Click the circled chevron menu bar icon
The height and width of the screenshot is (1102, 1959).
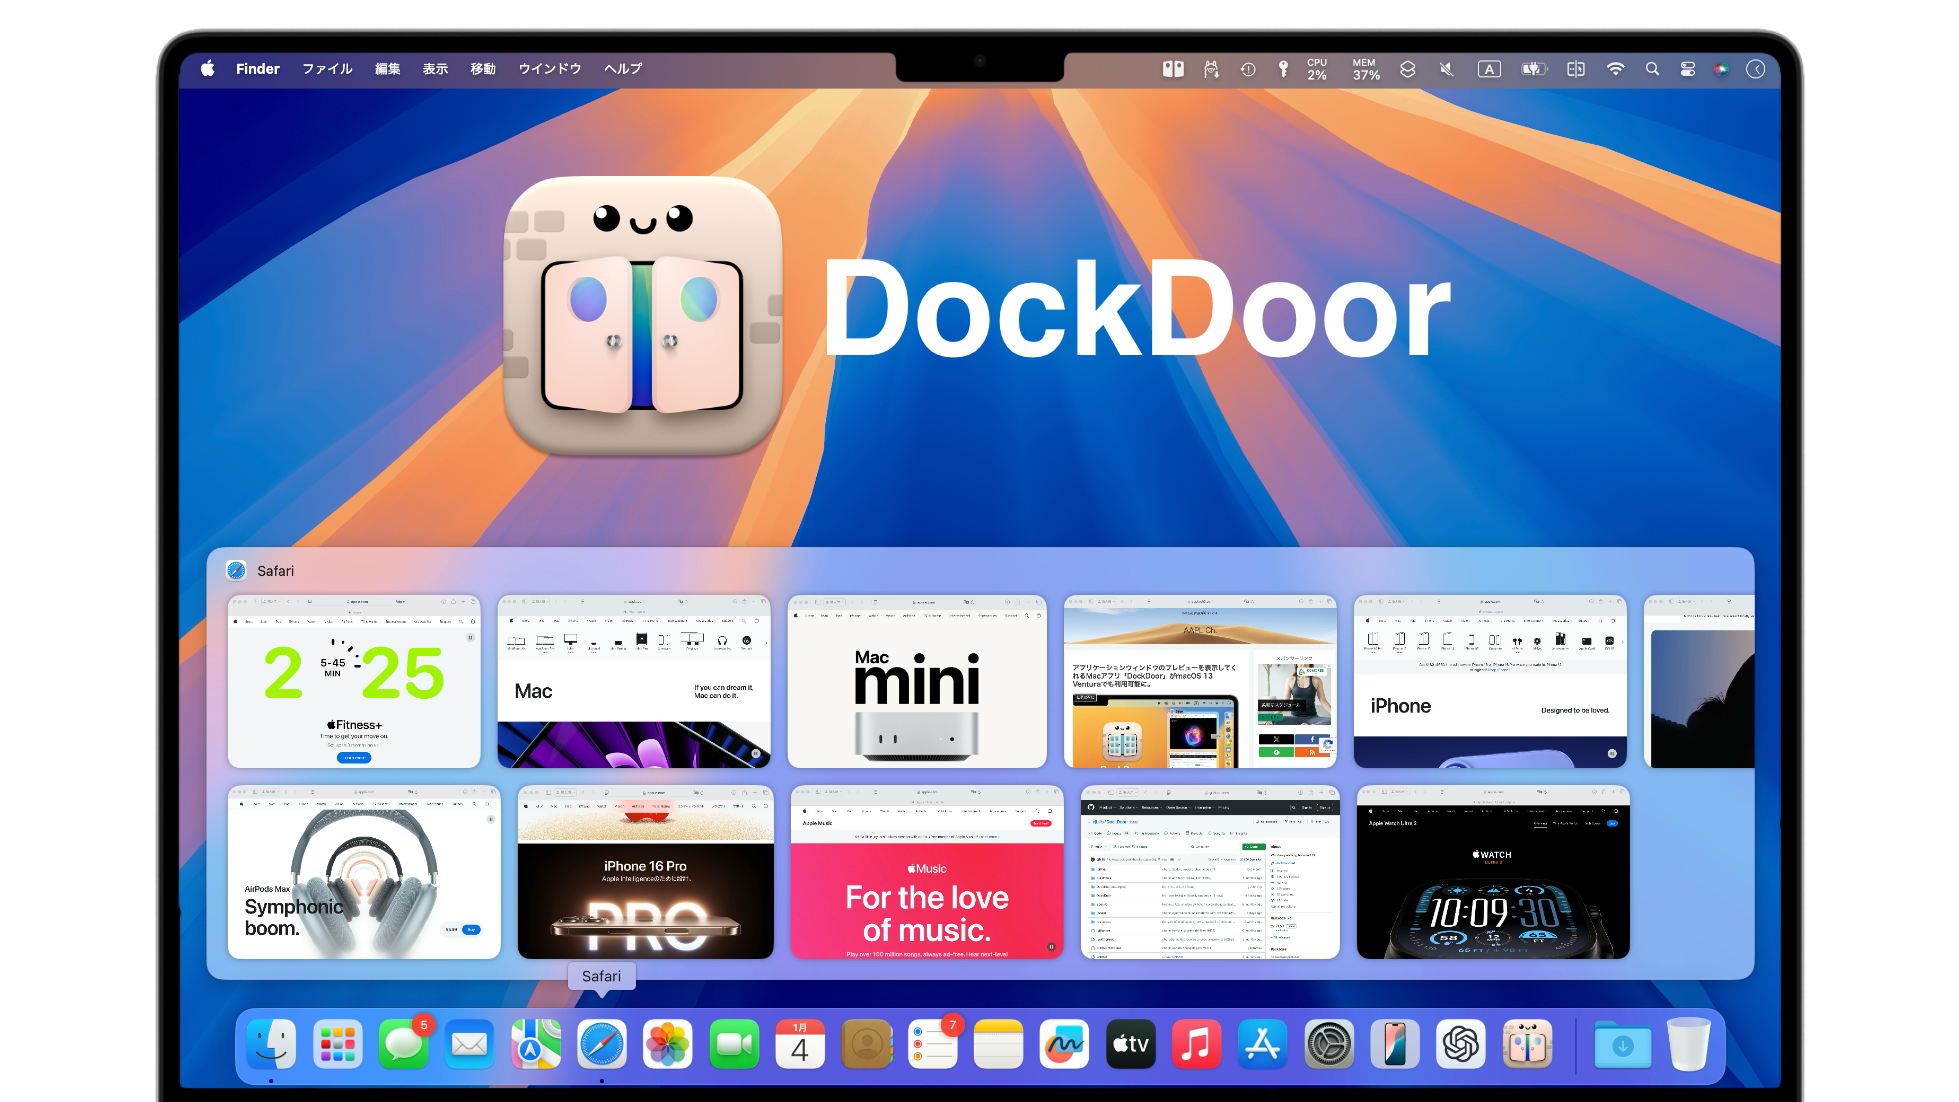pos(1756,69)
